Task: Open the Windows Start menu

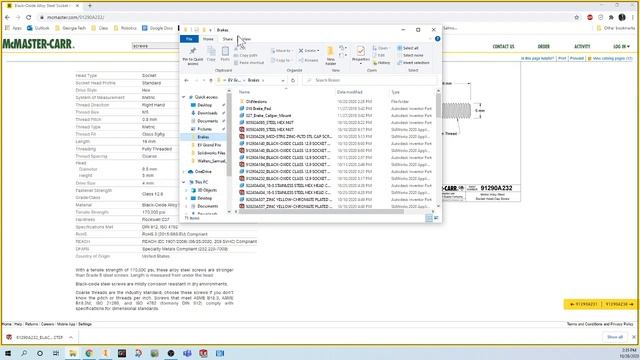Action: click(x=7, y=353)
